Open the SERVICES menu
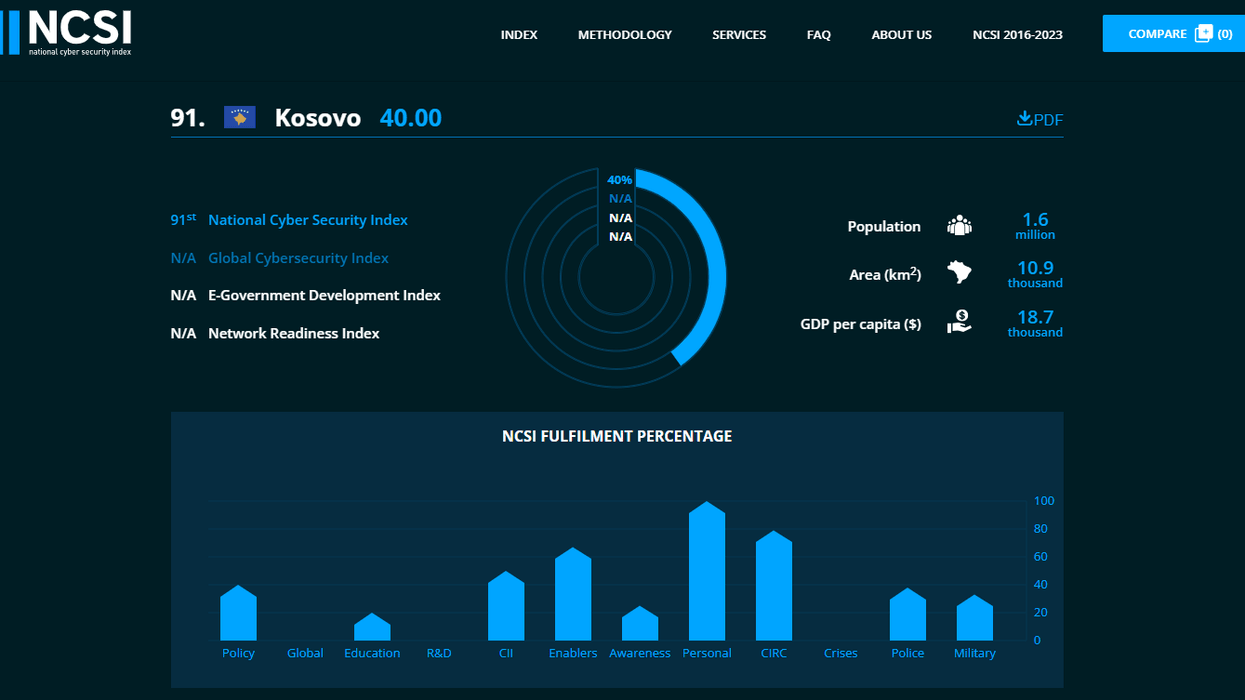The image size is (1245, 700). pos(739,35)
